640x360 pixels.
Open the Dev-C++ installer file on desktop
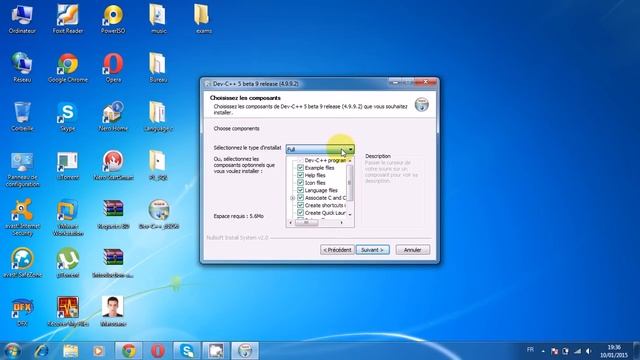click(158, 215)
